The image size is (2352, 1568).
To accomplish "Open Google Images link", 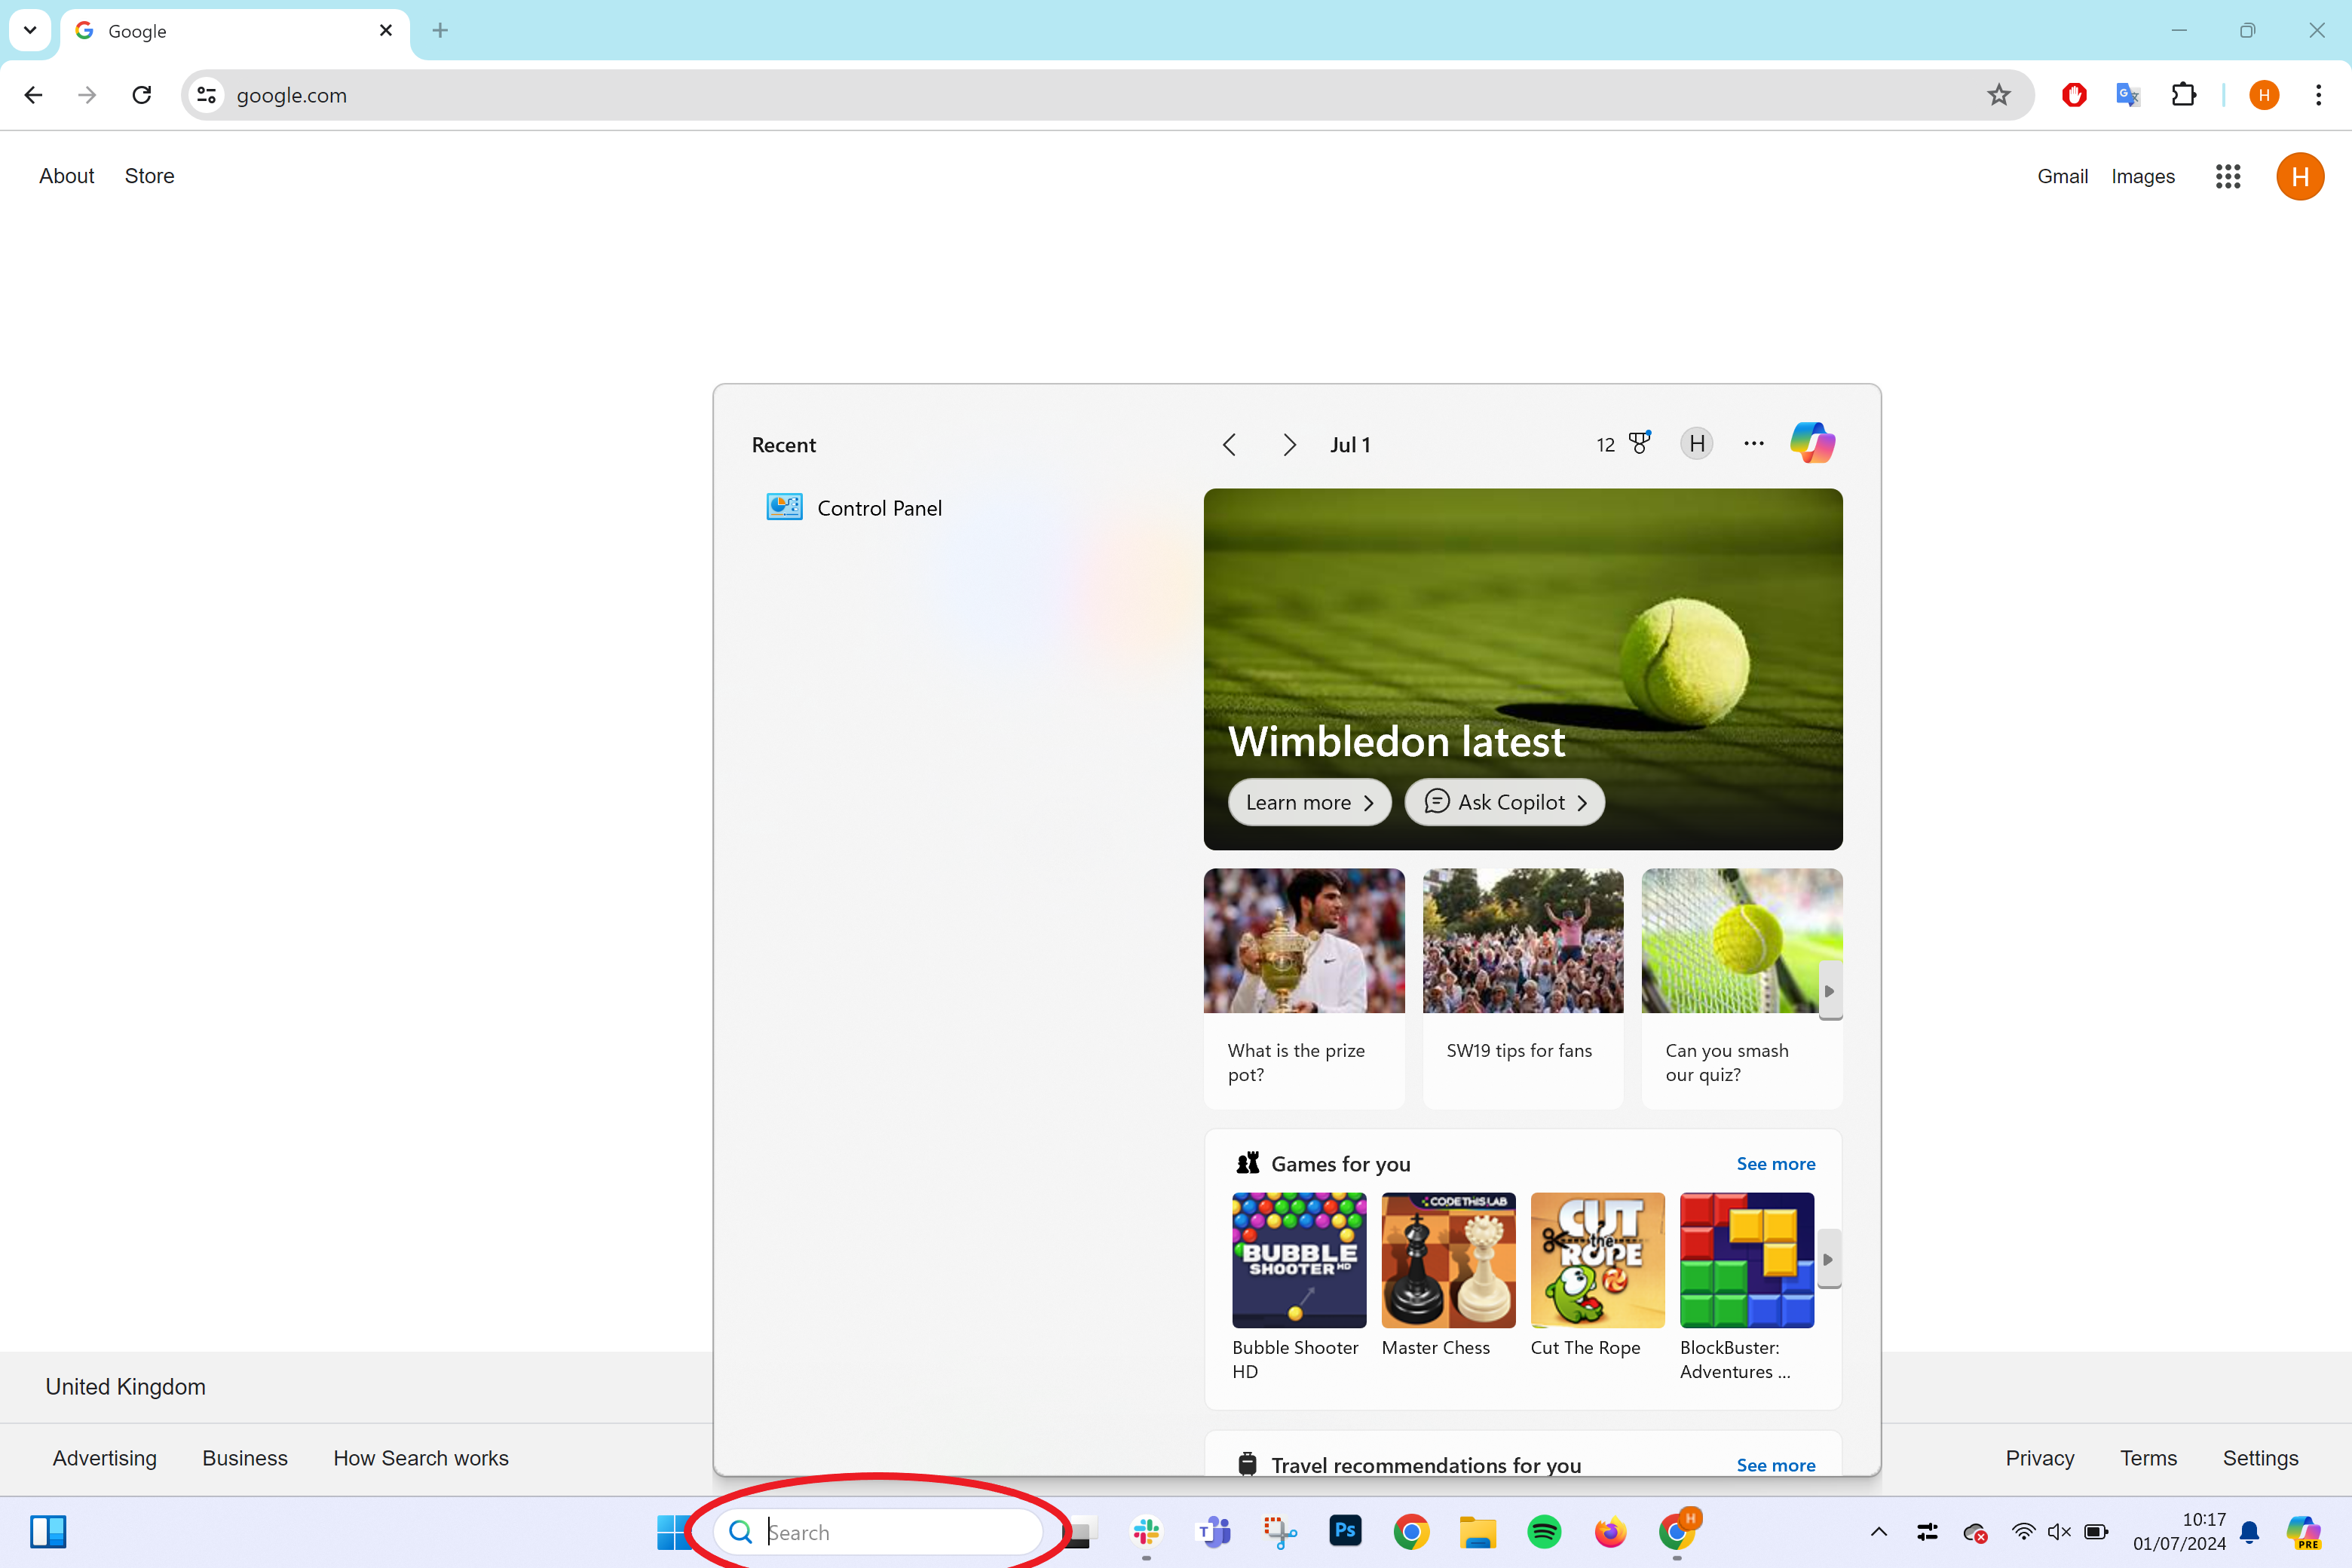I will [x=2142, y=176].
